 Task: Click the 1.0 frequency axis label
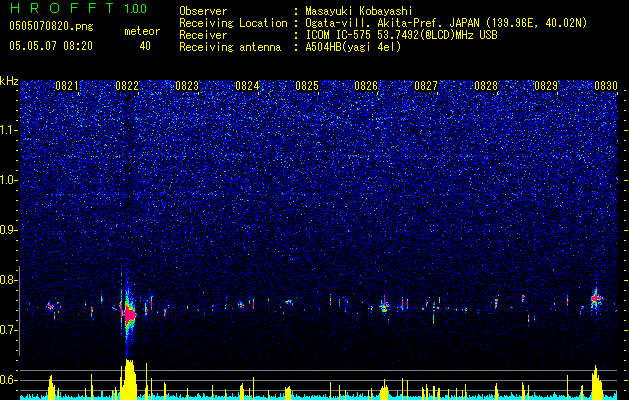8,181
